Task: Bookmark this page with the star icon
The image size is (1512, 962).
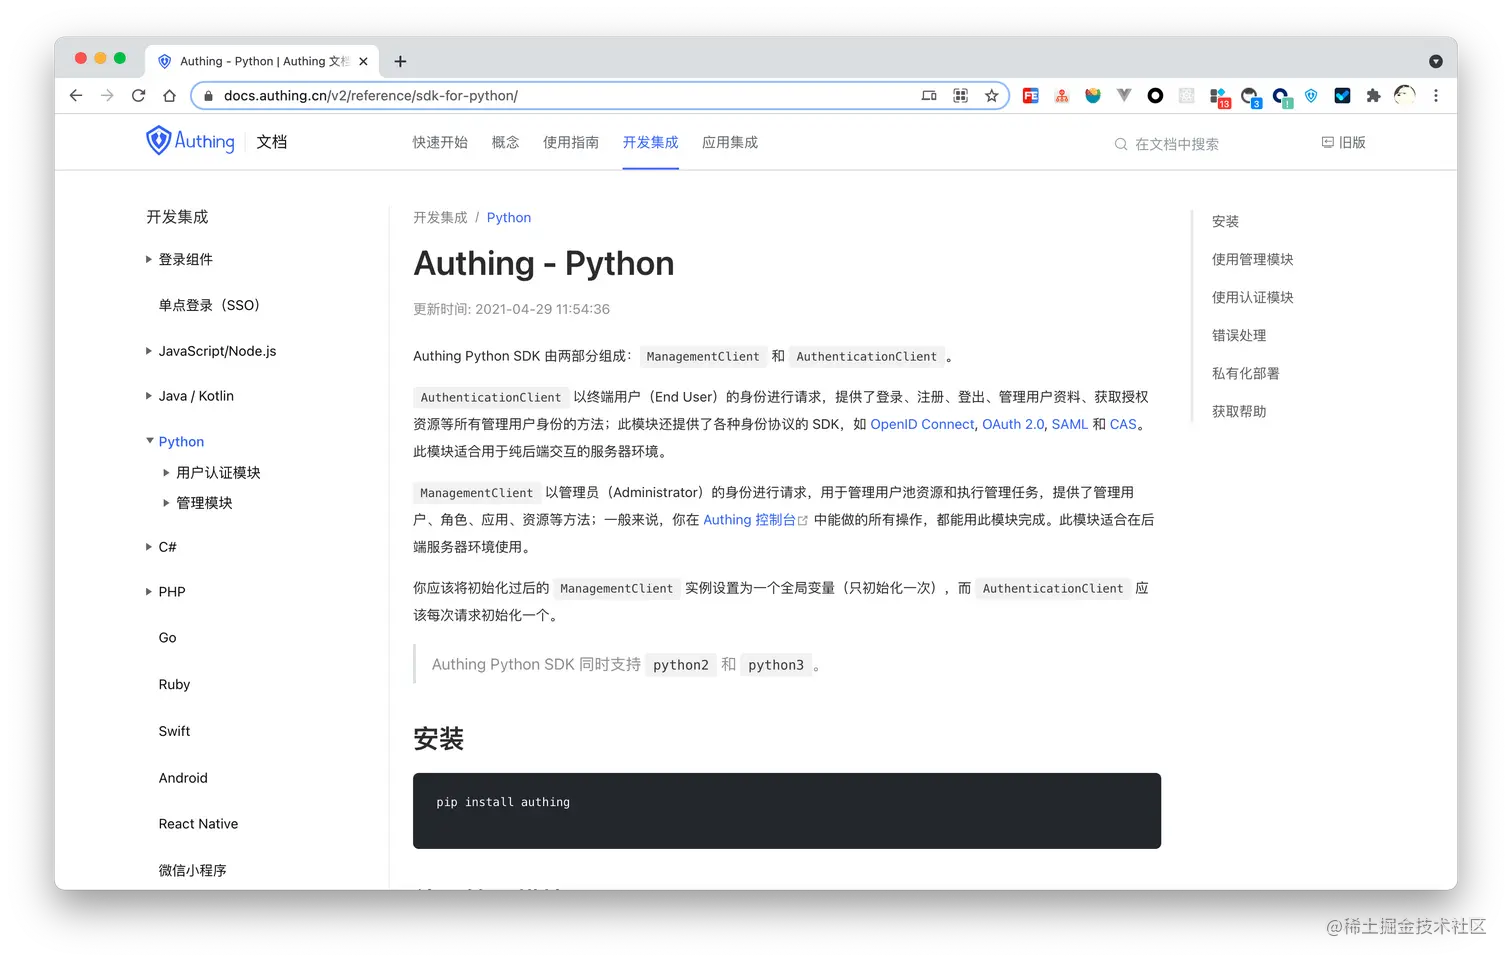Action: click(x=991, y=96)
